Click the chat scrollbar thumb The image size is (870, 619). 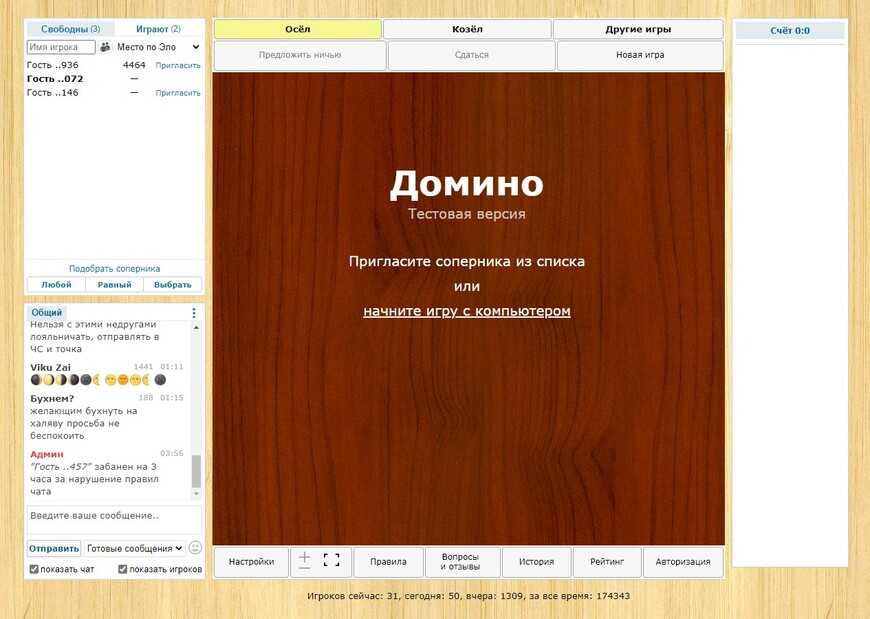click(196, 471)
